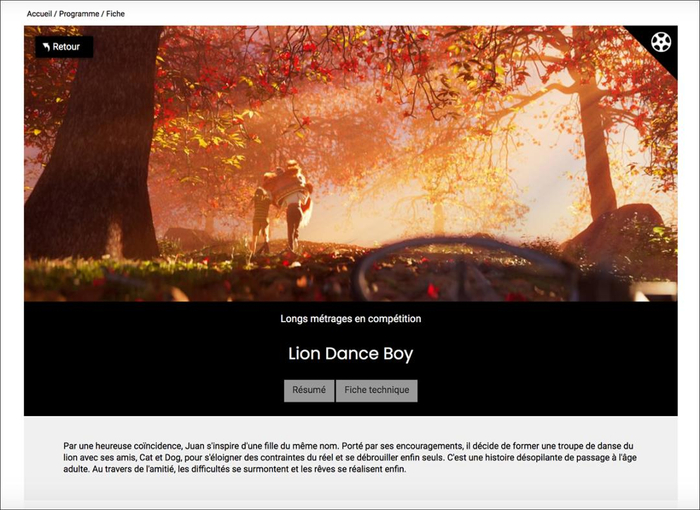Click 'Longs métrages en compétition' label

coord(351,319)
